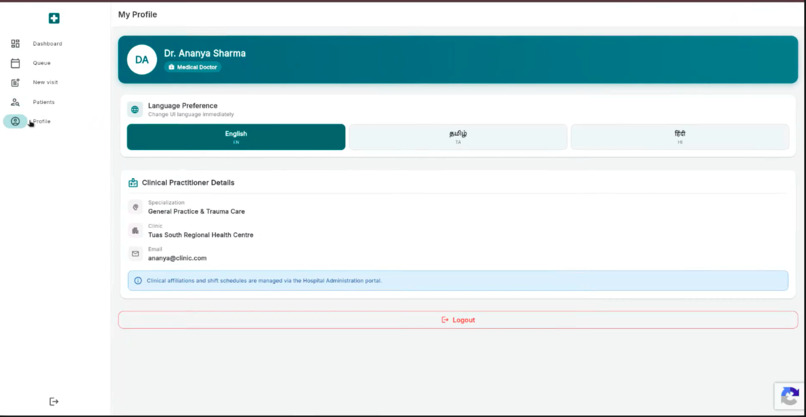Screen dimensions: 806x417
Task: Open the Queue calendar icon in the sidebar
Action: click(x=15, y=63)
